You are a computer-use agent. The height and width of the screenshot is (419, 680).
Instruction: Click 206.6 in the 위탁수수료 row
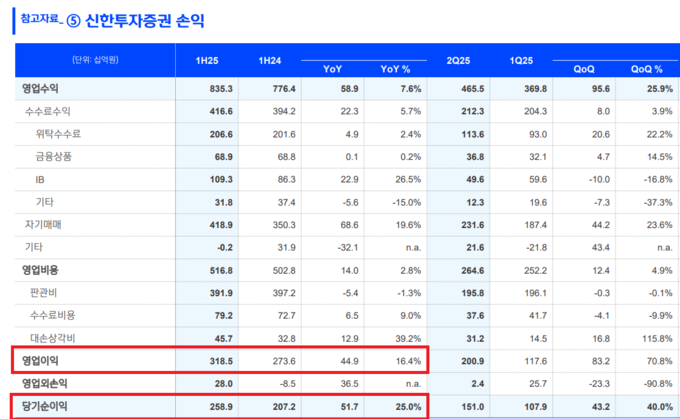221,134
